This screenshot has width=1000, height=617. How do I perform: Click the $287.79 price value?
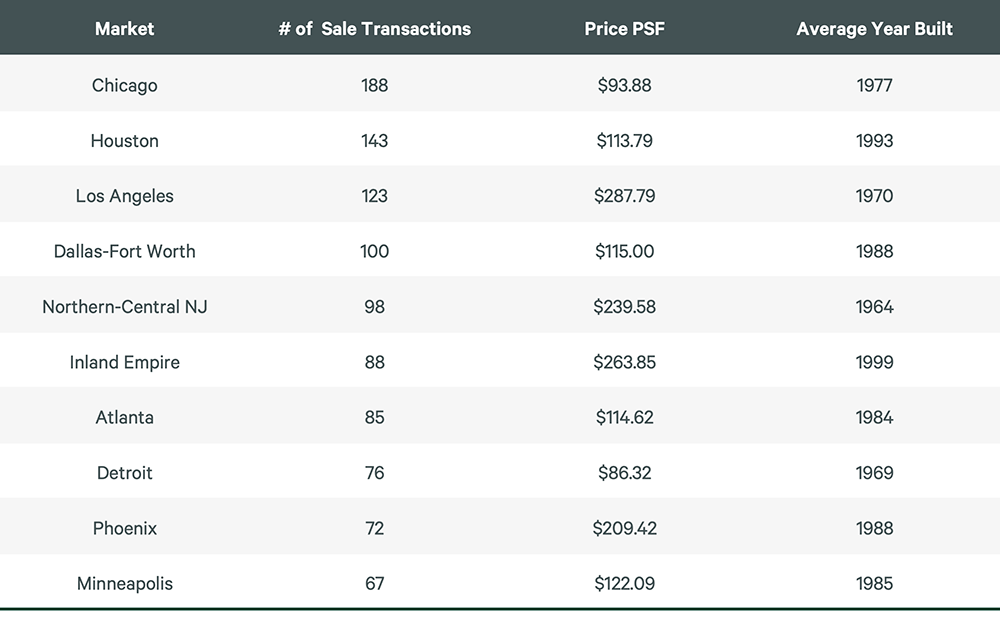[624, 196]
